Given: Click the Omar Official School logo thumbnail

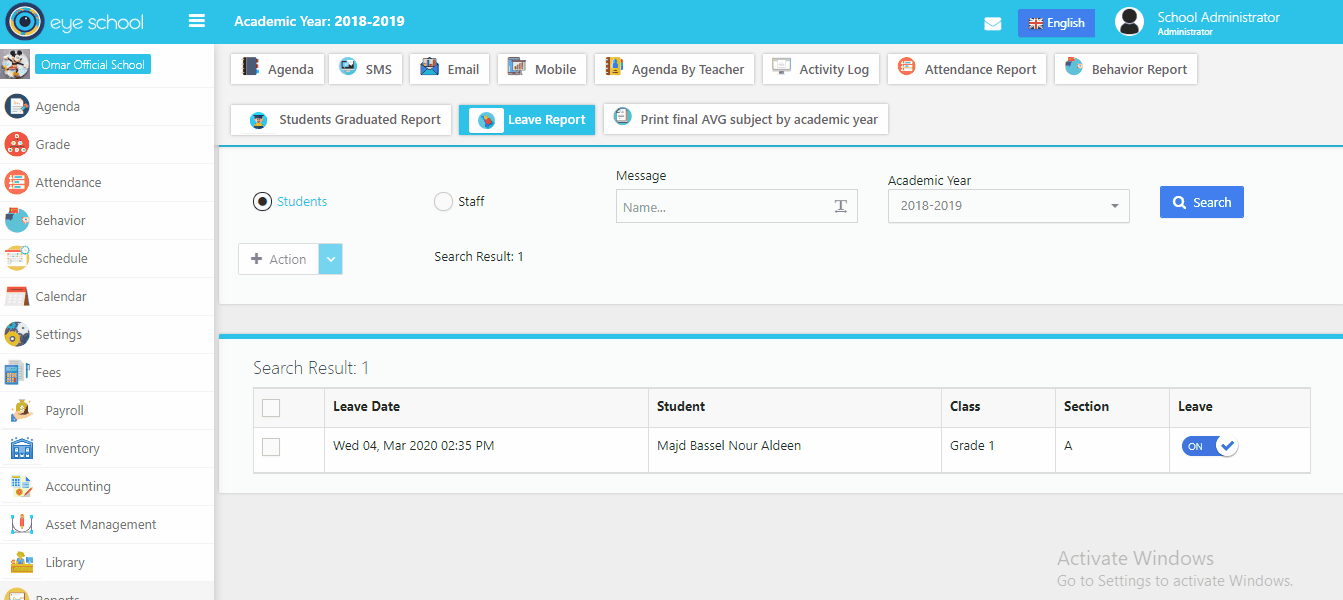Looking at the screenshot, I should [x=15, y=64].
